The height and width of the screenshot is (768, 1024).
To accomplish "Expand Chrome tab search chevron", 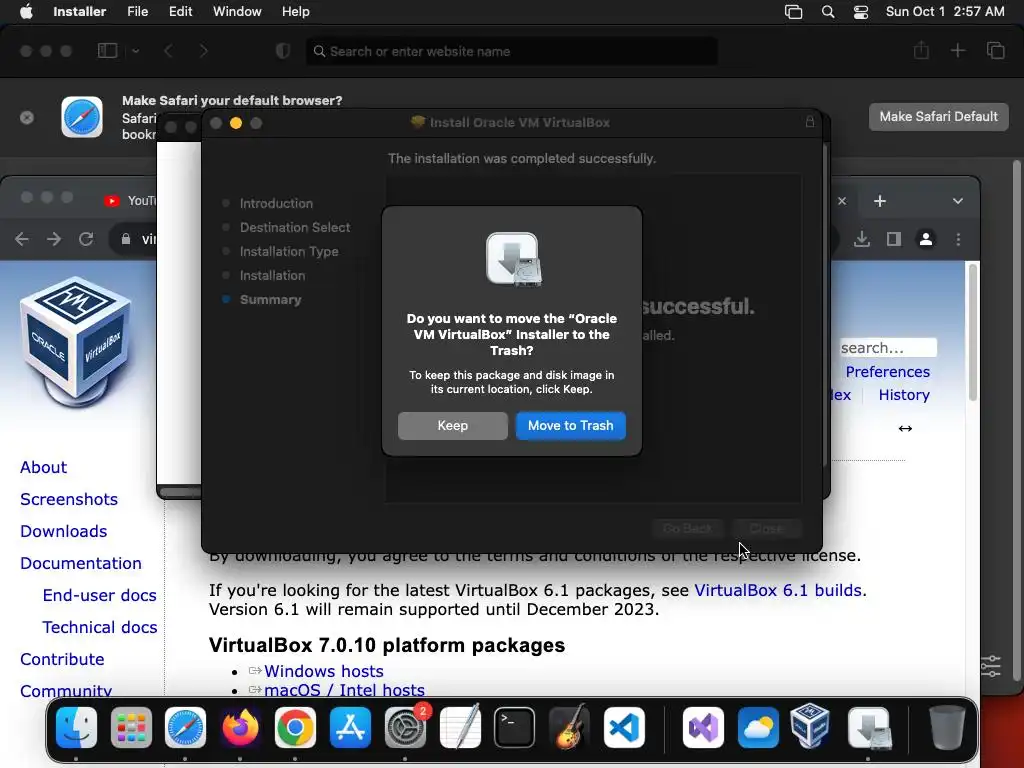I will 957,201.
